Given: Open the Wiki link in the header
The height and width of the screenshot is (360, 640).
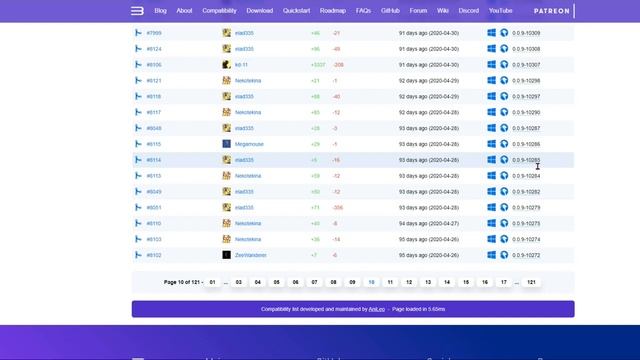Looking at the screenshot, I should click(x=442, y=11).
